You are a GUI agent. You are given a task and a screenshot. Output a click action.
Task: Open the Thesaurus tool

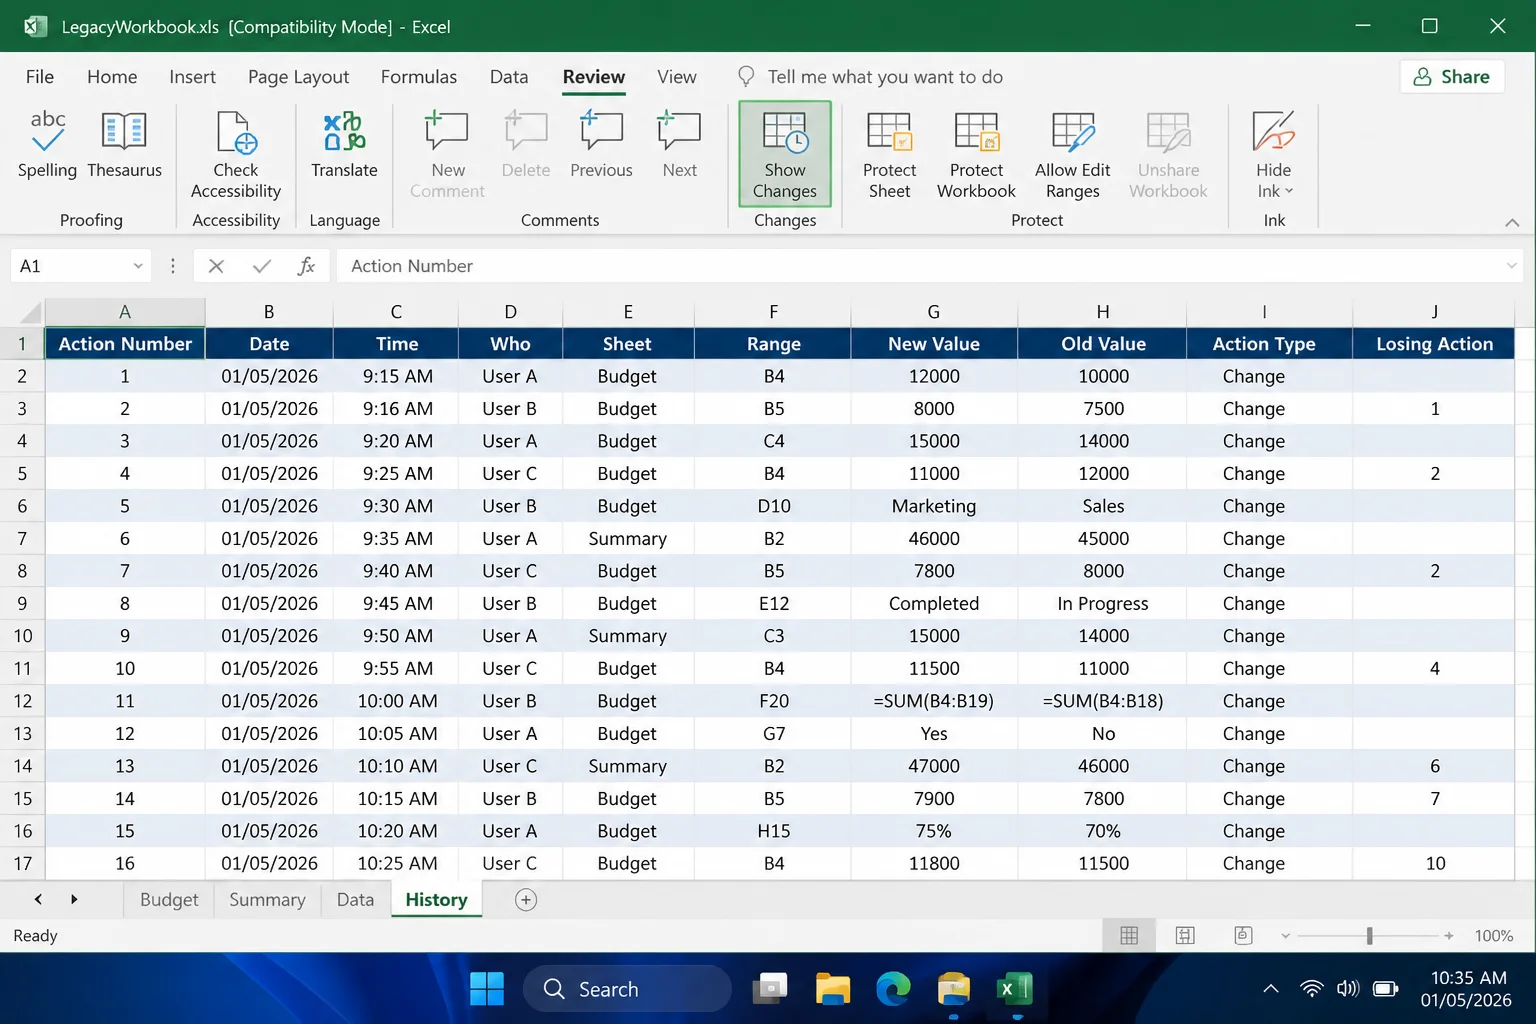point(124,145)
